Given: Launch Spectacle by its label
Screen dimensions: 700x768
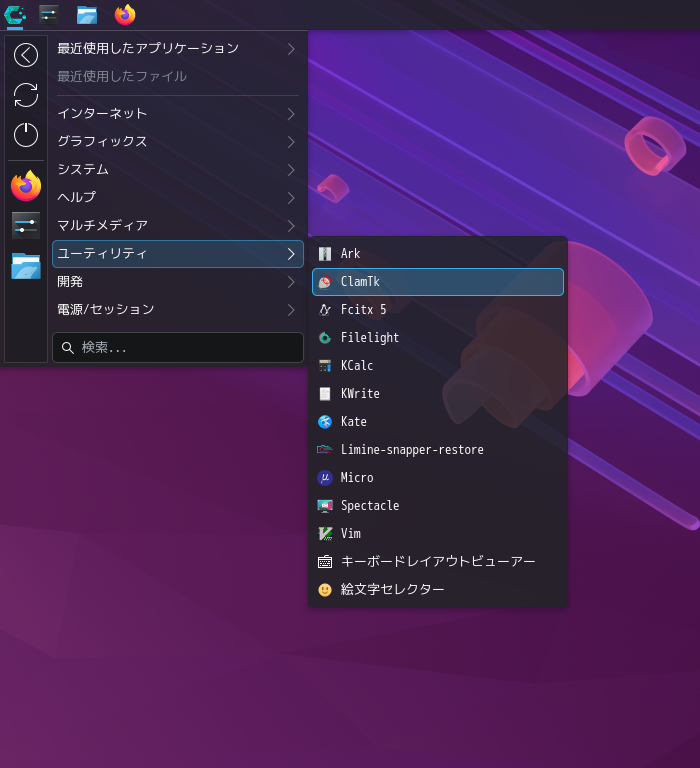Looking at the screenshot, I should point(370,505).
